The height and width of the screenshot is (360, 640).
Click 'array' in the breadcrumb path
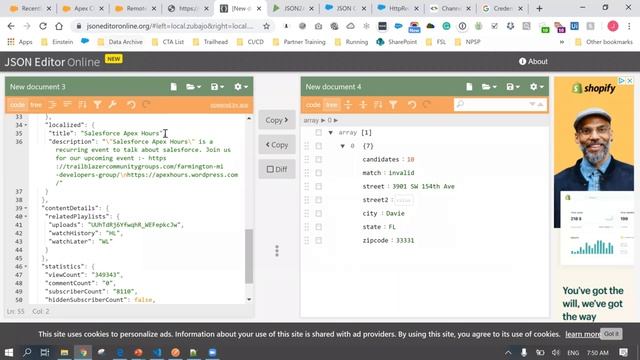[311, 120]
